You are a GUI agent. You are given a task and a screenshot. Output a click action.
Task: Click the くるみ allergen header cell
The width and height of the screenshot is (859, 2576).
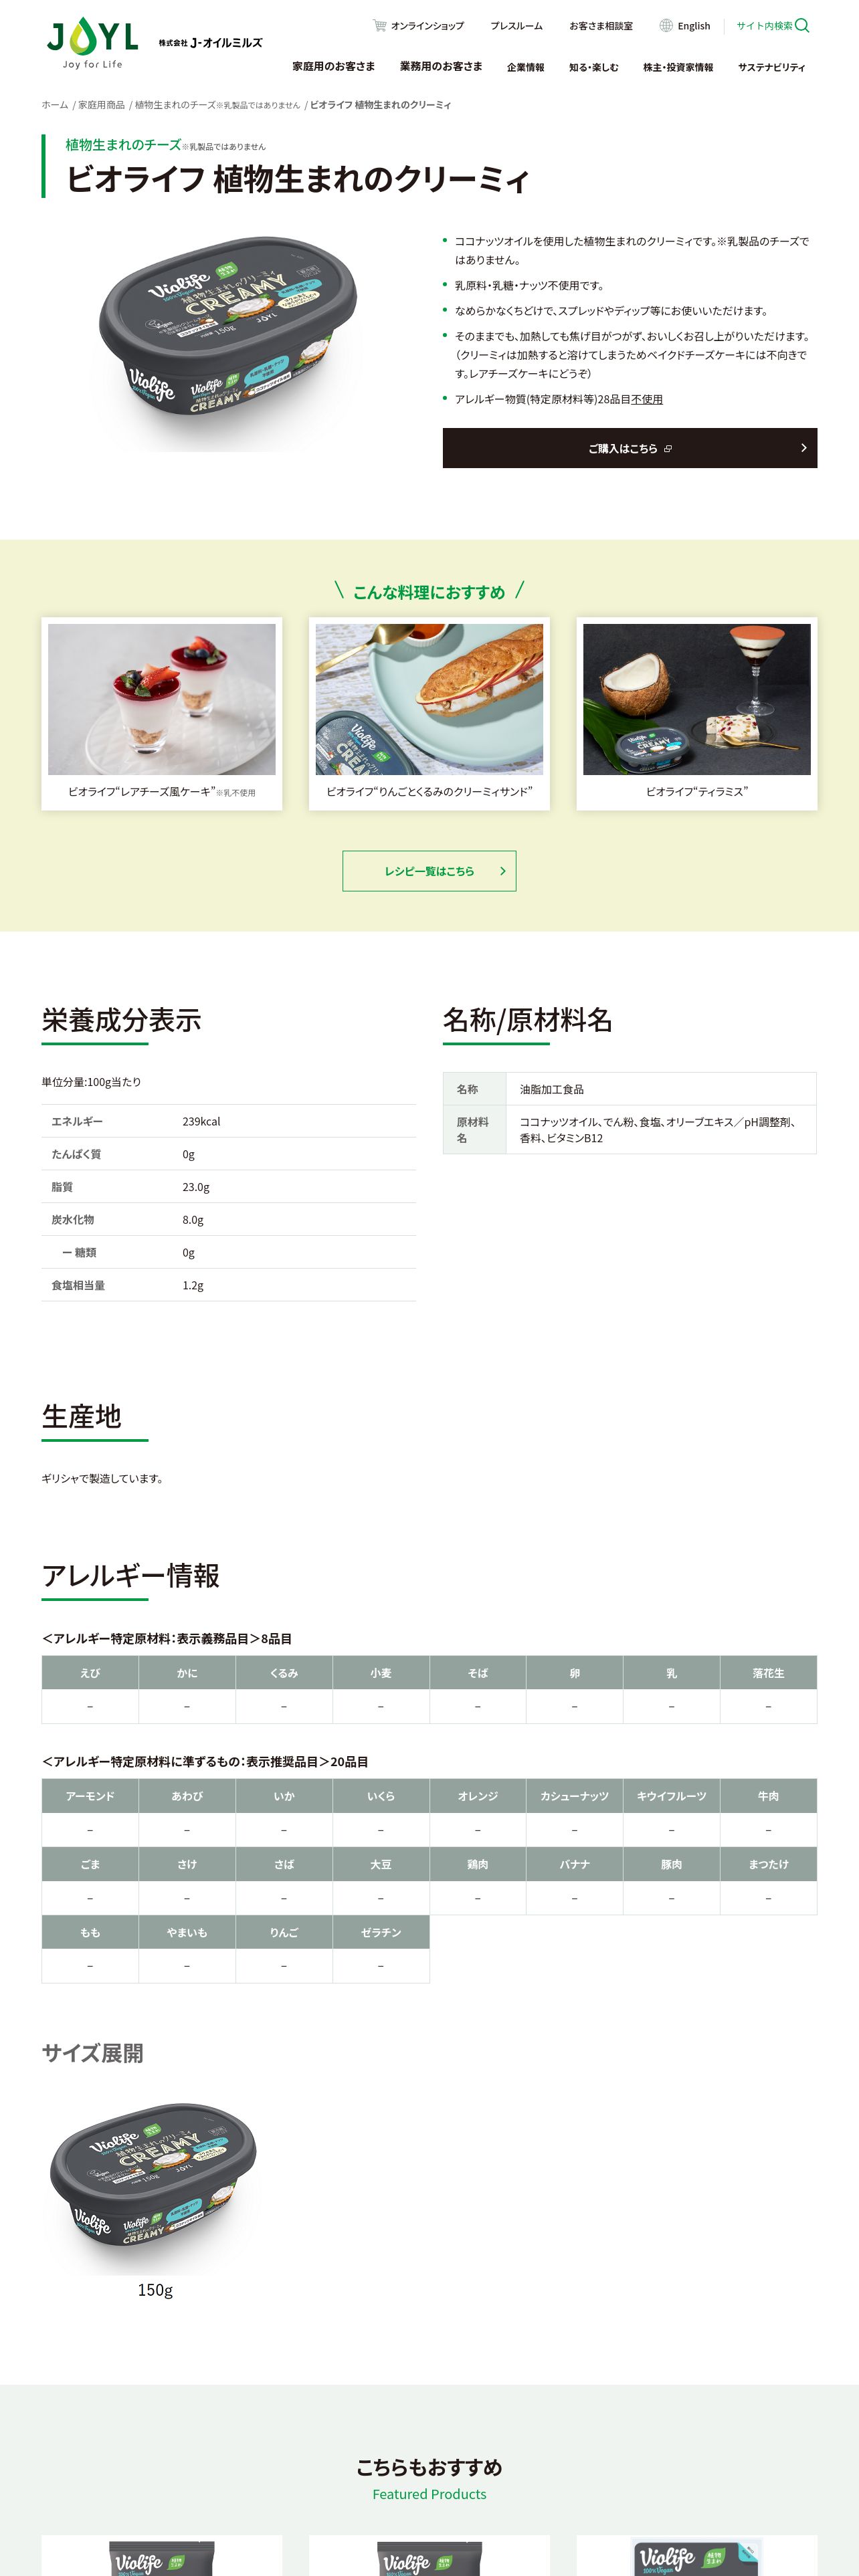pos(284,1672)
